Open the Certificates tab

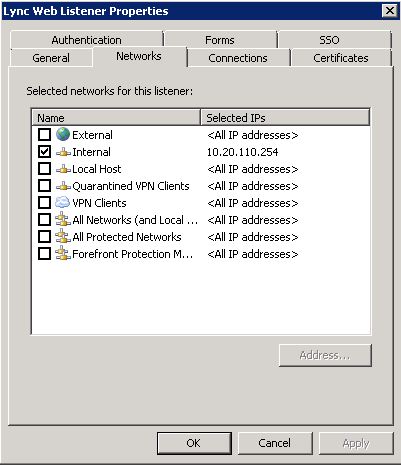coord(341,58)
